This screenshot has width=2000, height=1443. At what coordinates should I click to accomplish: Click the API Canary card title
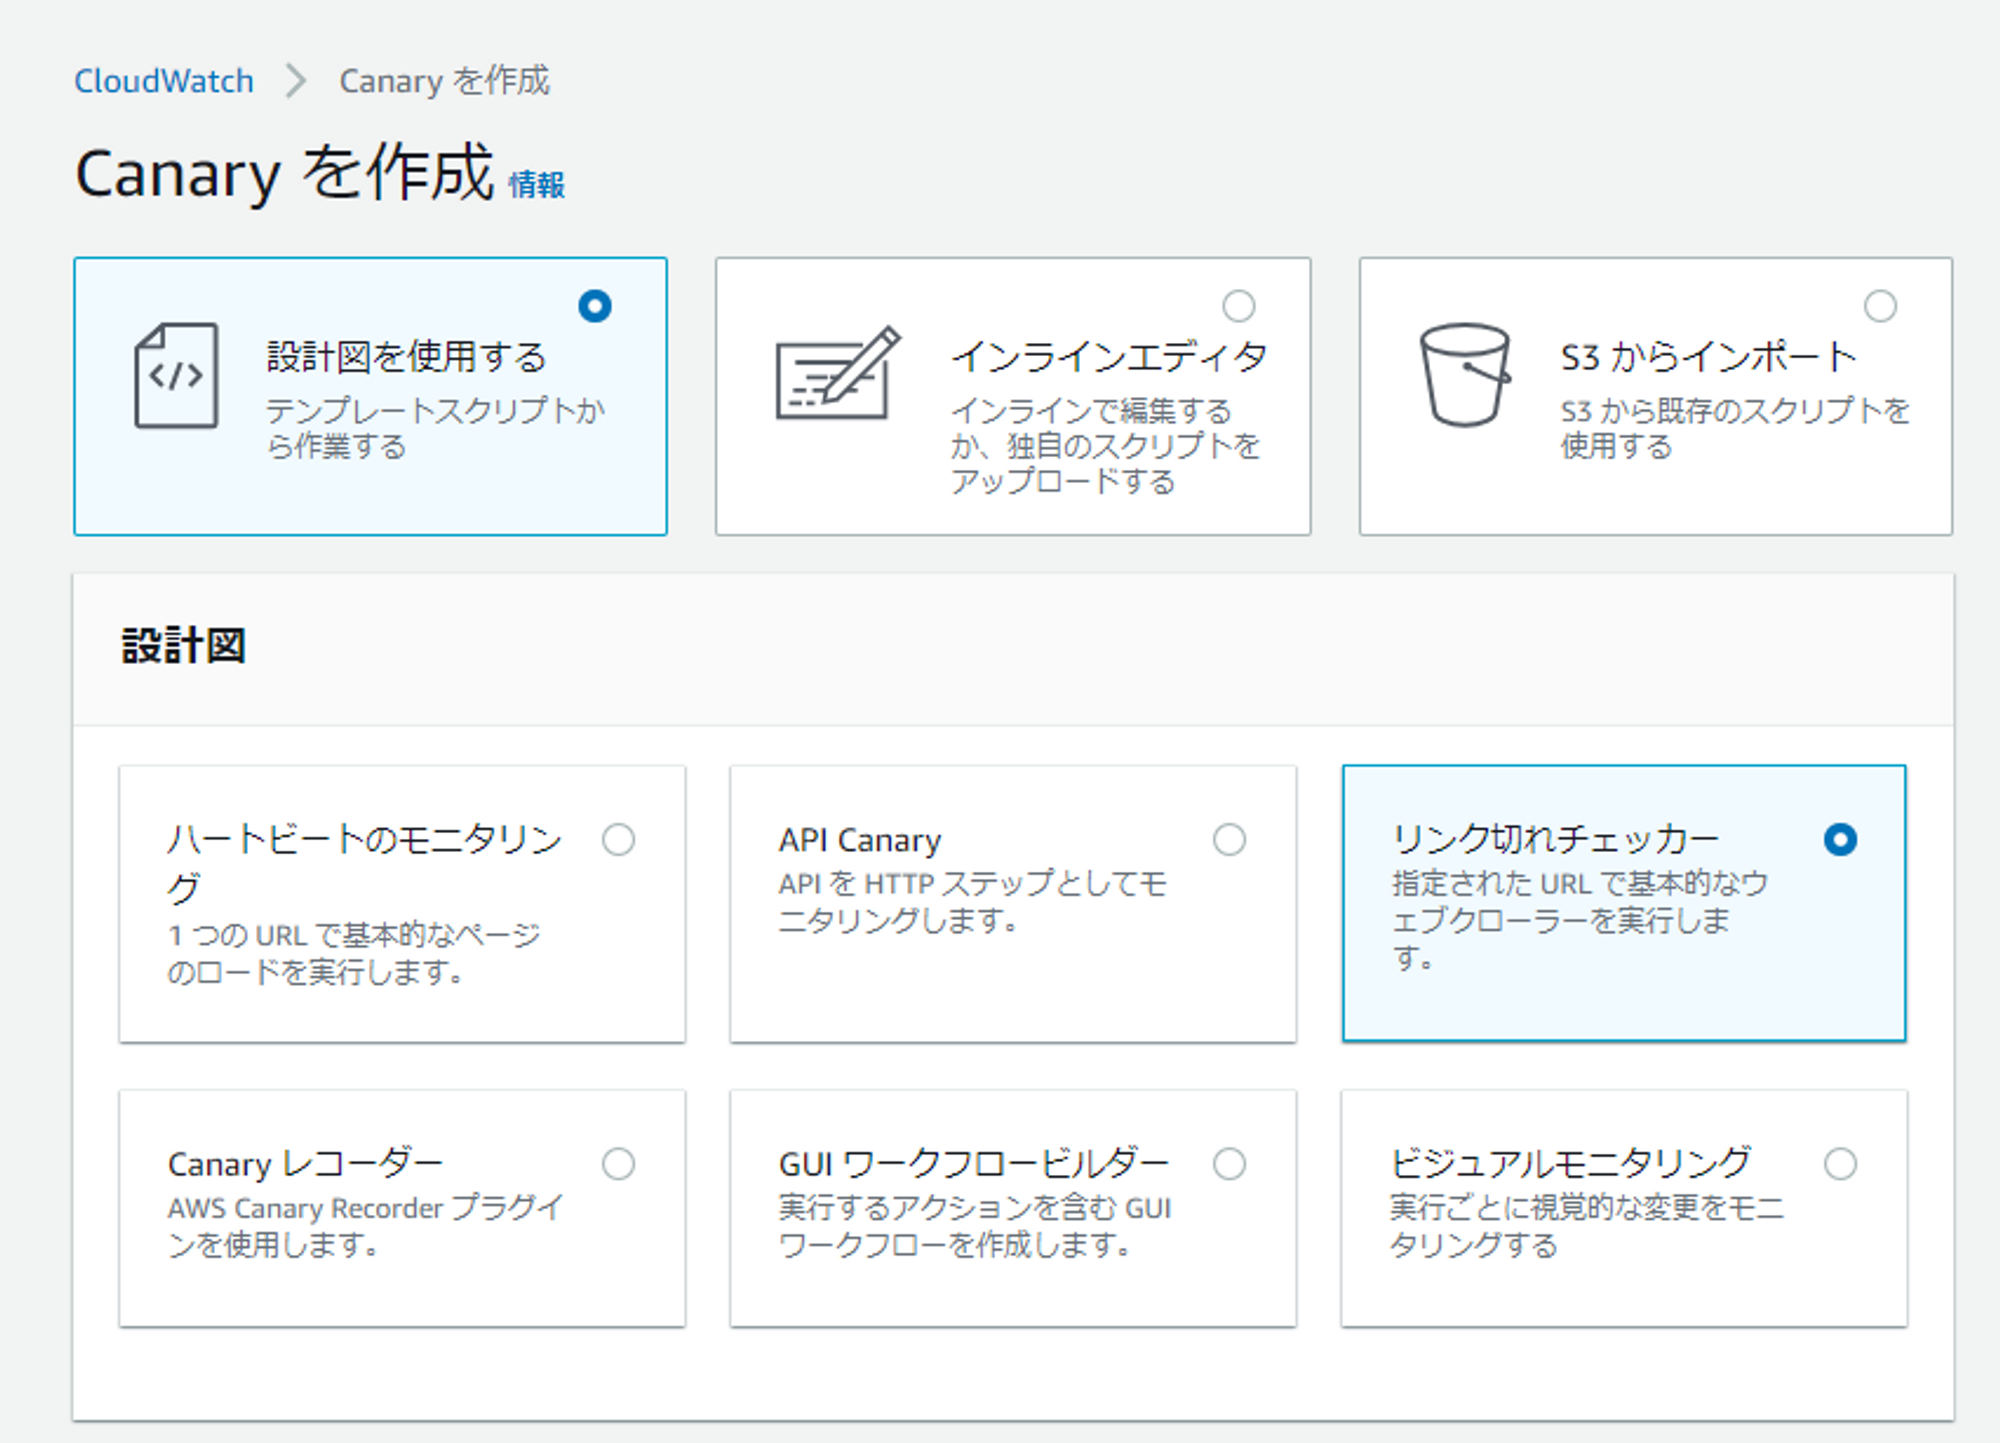click(x=860, y=840)
